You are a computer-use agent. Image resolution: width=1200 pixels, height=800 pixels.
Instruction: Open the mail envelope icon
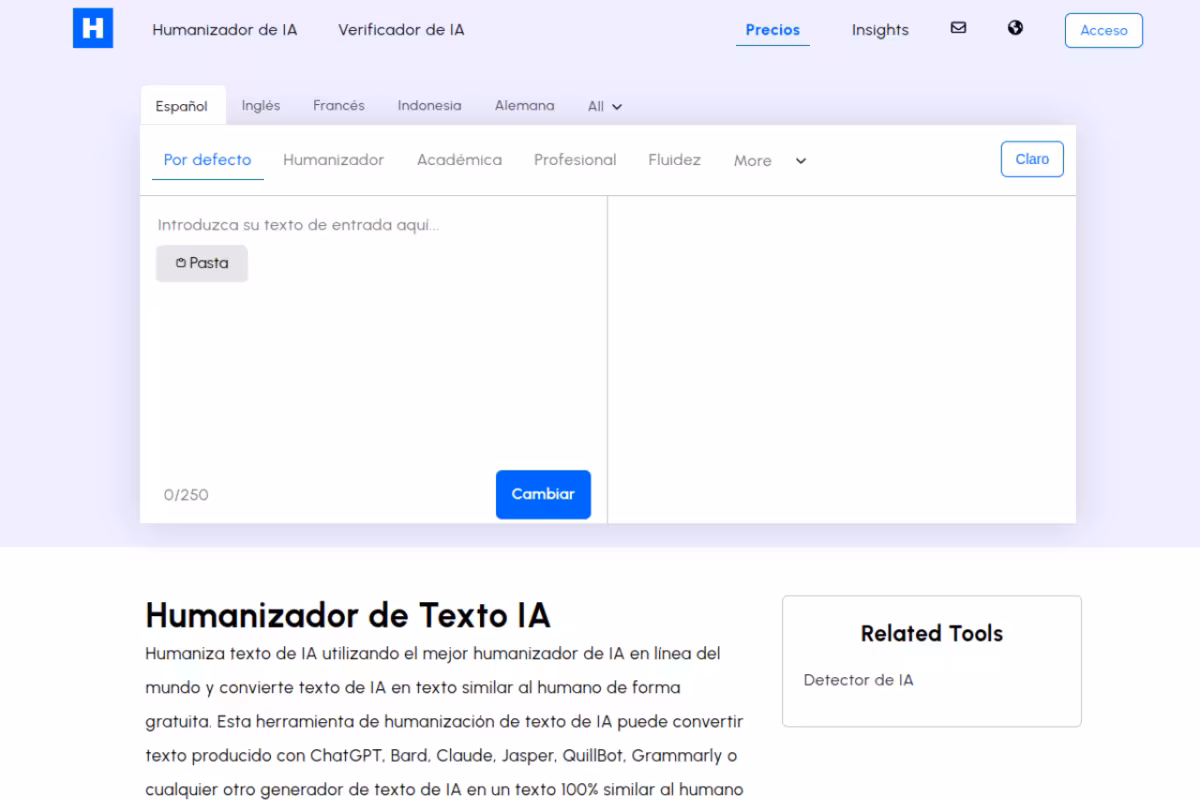(x=958, y=28)
